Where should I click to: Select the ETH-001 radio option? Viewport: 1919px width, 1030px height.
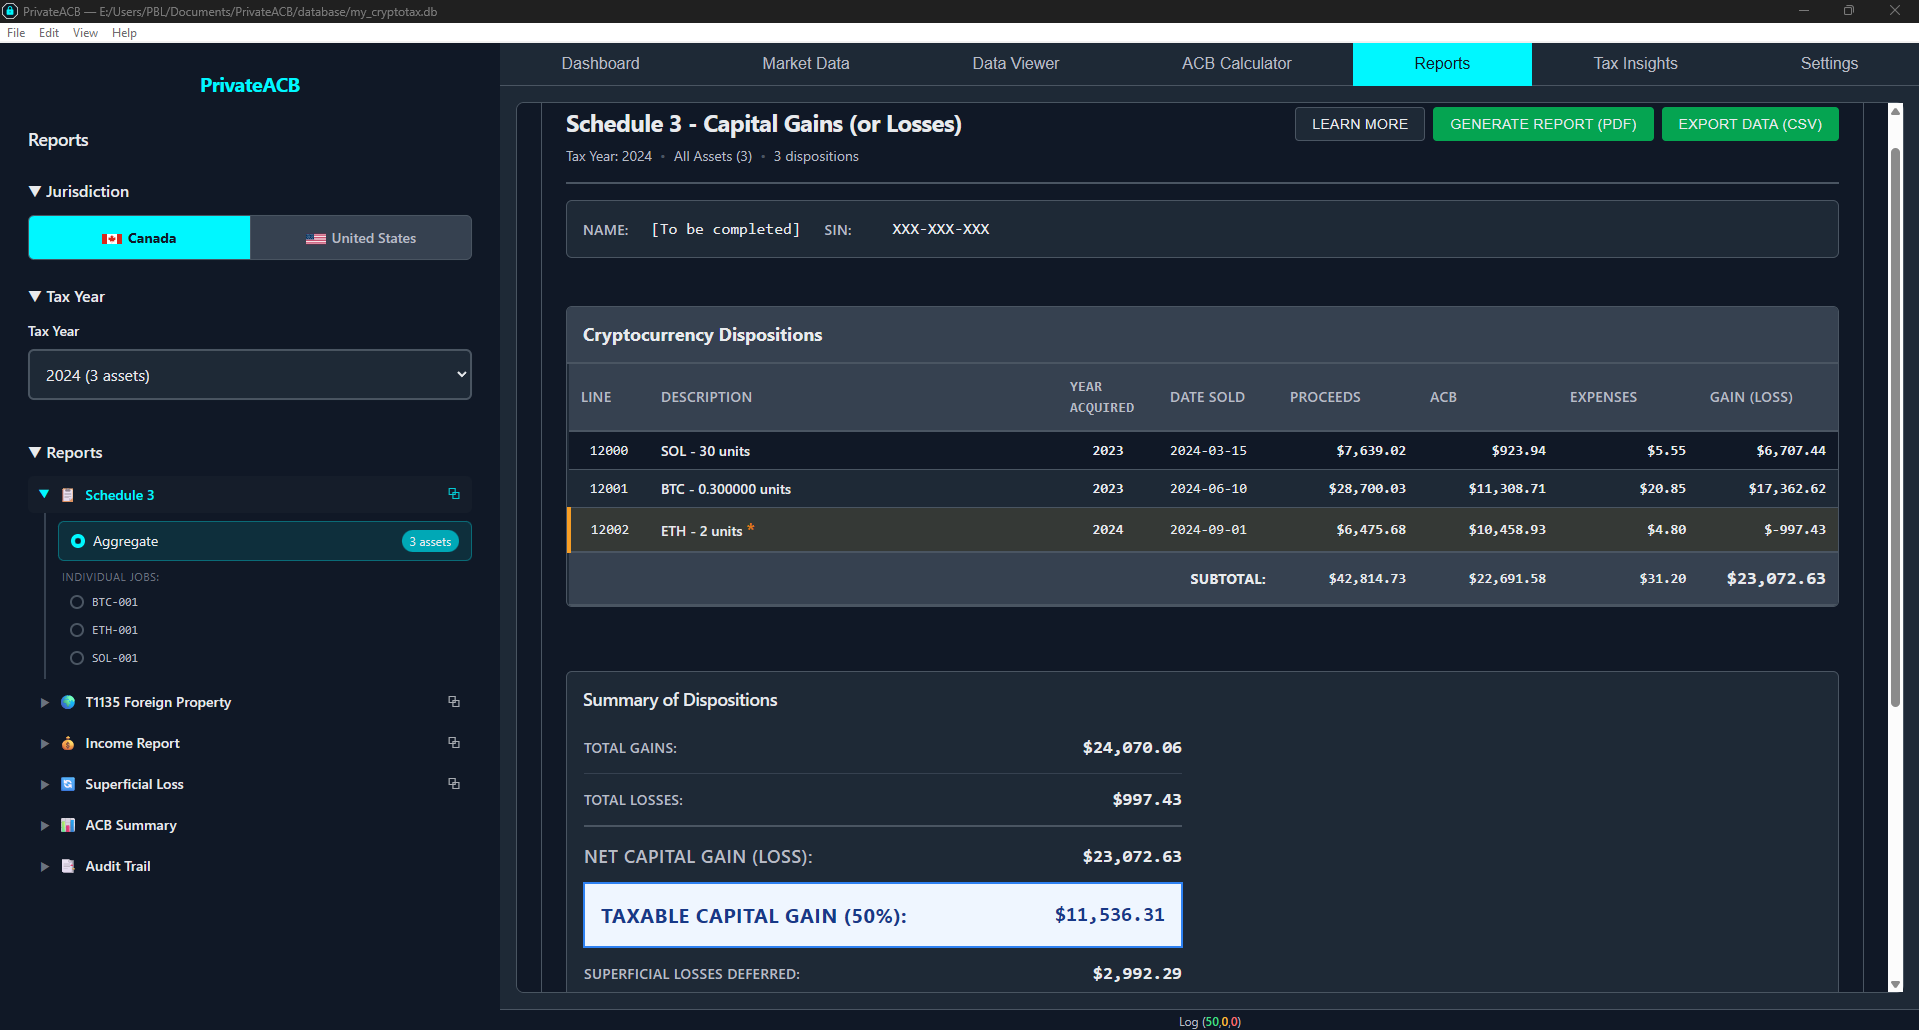click(x=77, y=630)
